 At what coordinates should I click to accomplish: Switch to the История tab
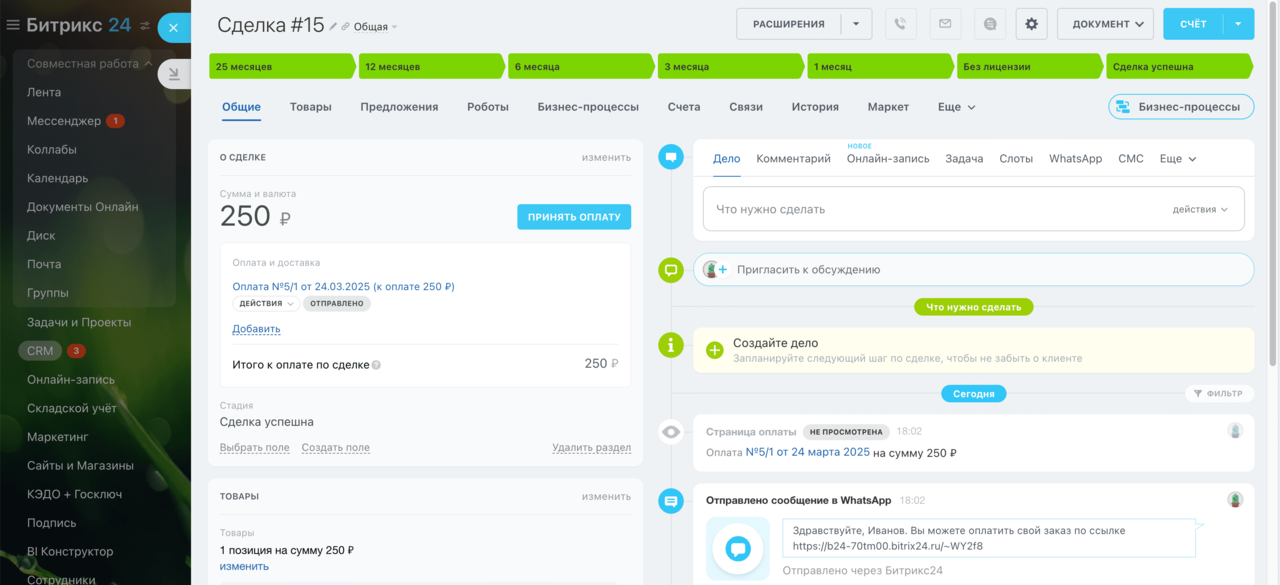pyautogui.click(x=815, y=107)
